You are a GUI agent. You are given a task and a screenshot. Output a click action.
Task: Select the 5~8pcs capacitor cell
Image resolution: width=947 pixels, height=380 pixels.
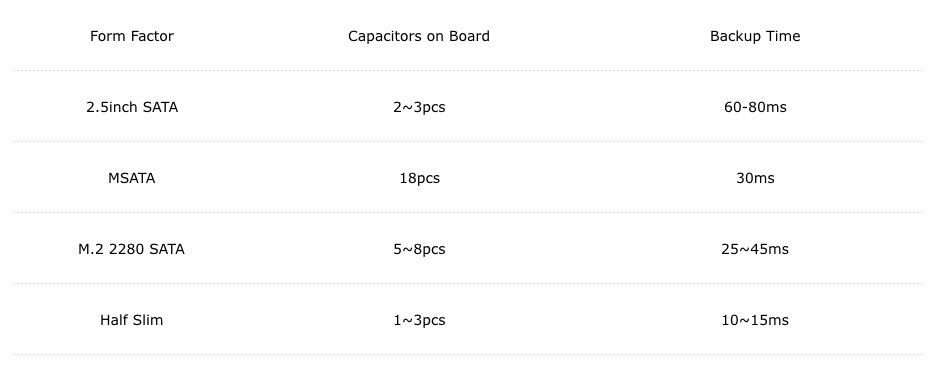(x=419, y=249)
